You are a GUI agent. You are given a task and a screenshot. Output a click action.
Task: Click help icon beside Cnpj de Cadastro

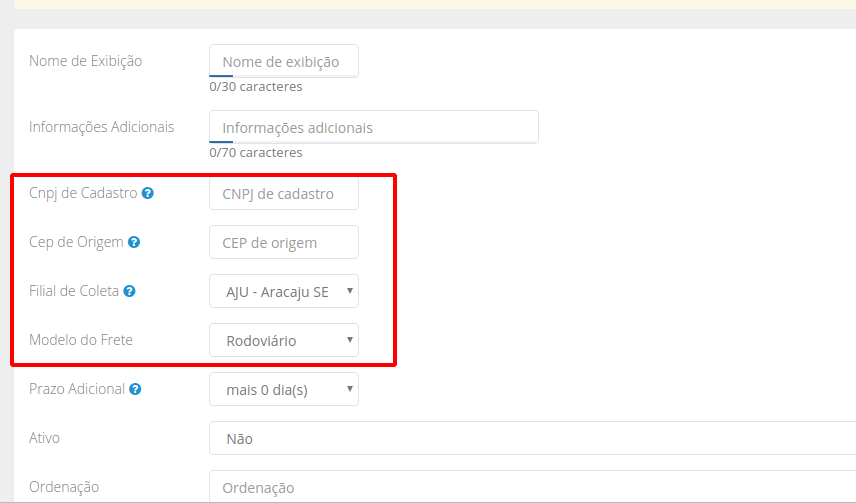(148, 193)
